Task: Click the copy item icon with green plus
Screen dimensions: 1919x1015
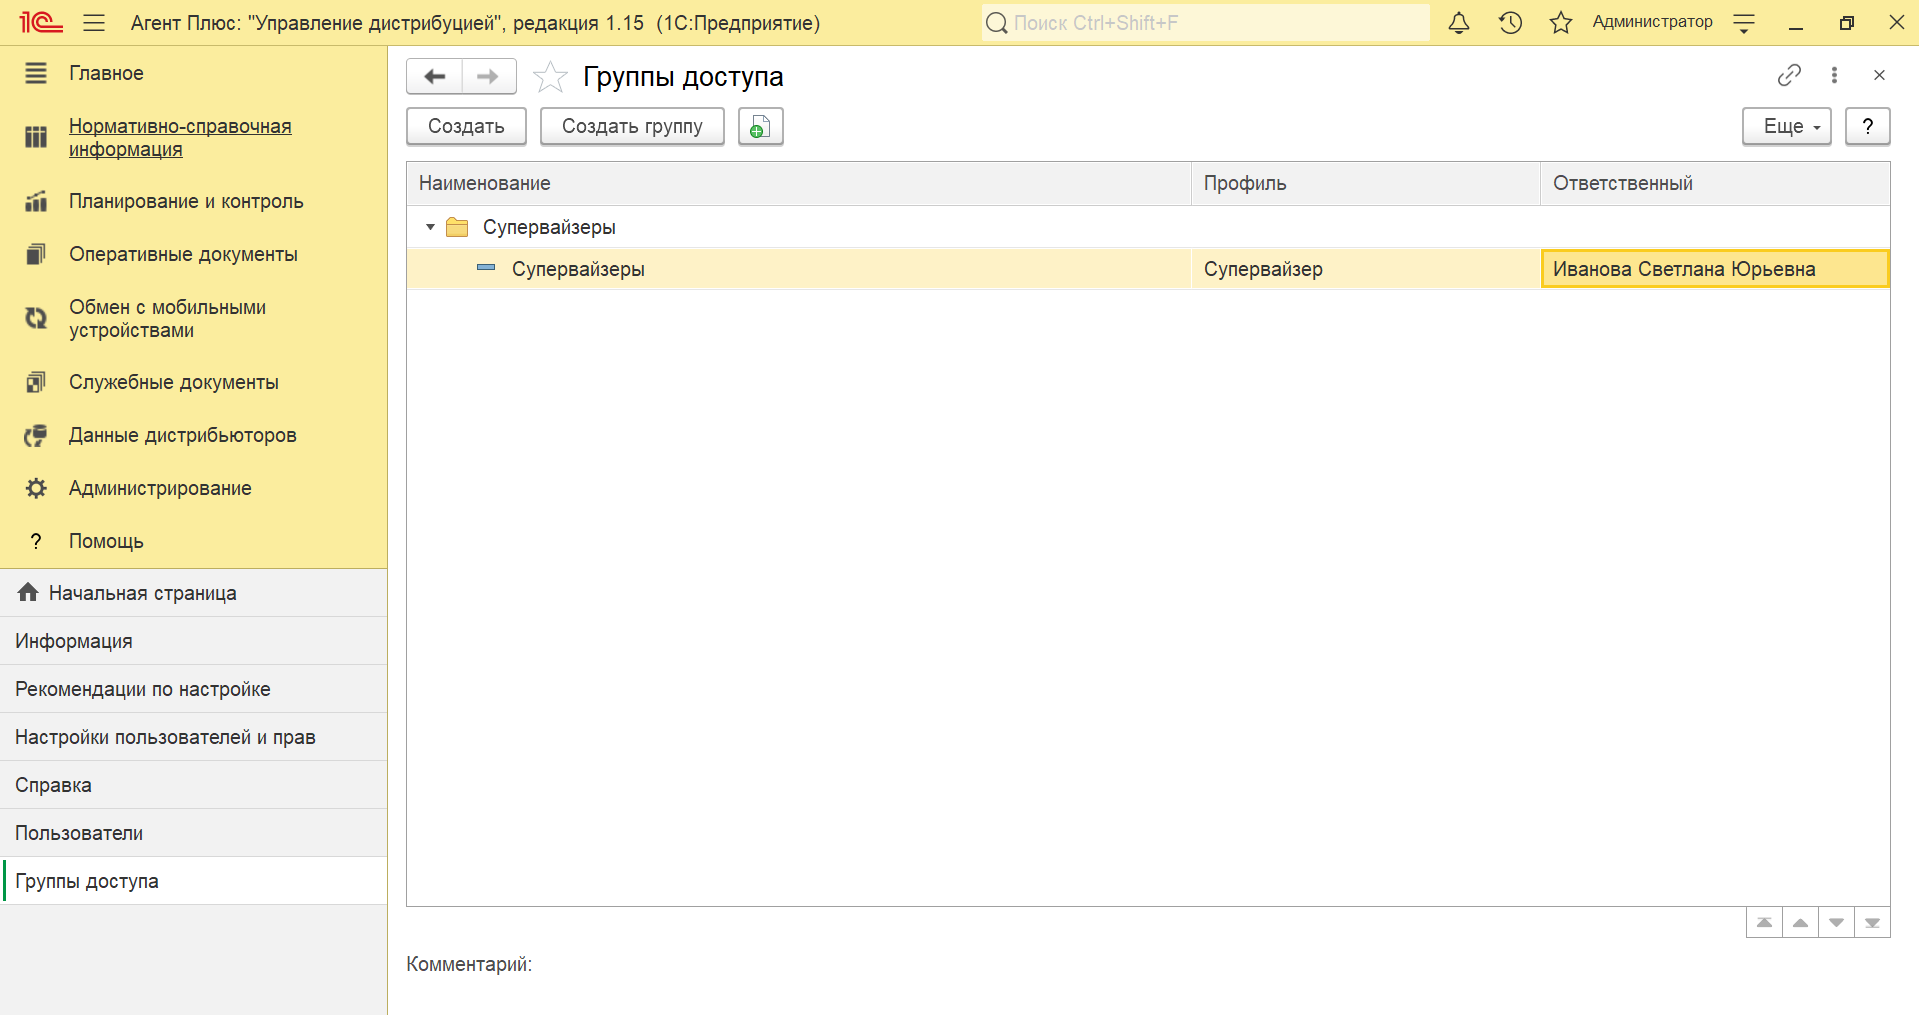Action: point(760,126)
